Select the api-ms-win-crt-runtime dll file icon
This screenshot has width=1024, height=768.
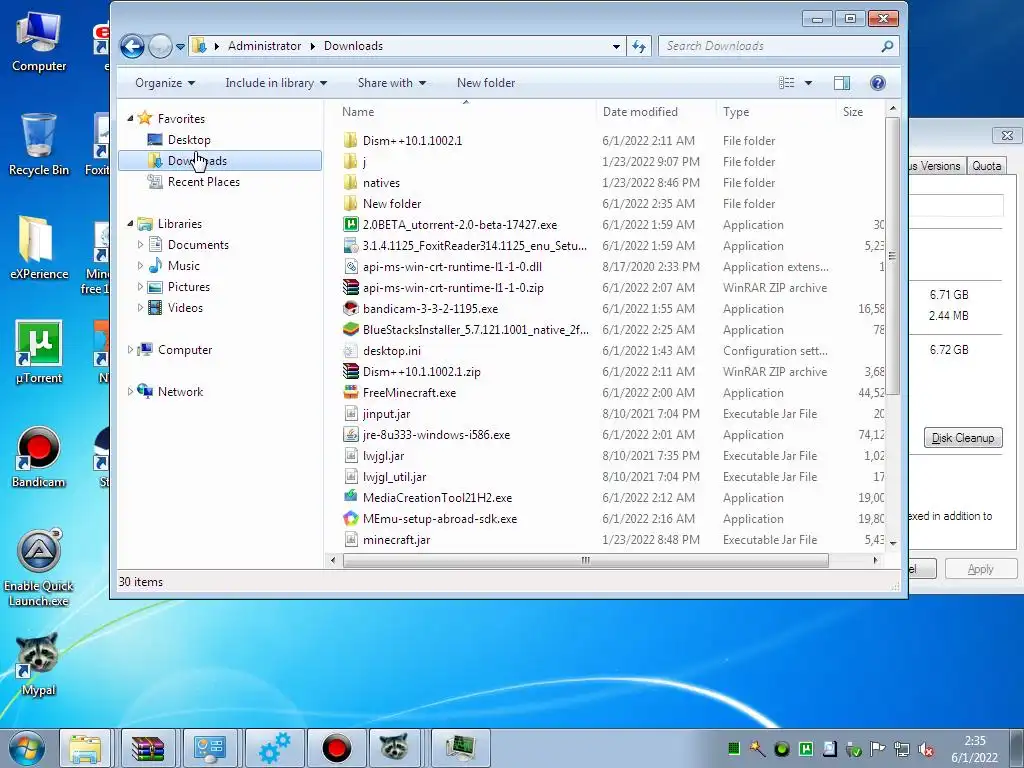click(x=351, y=266)
